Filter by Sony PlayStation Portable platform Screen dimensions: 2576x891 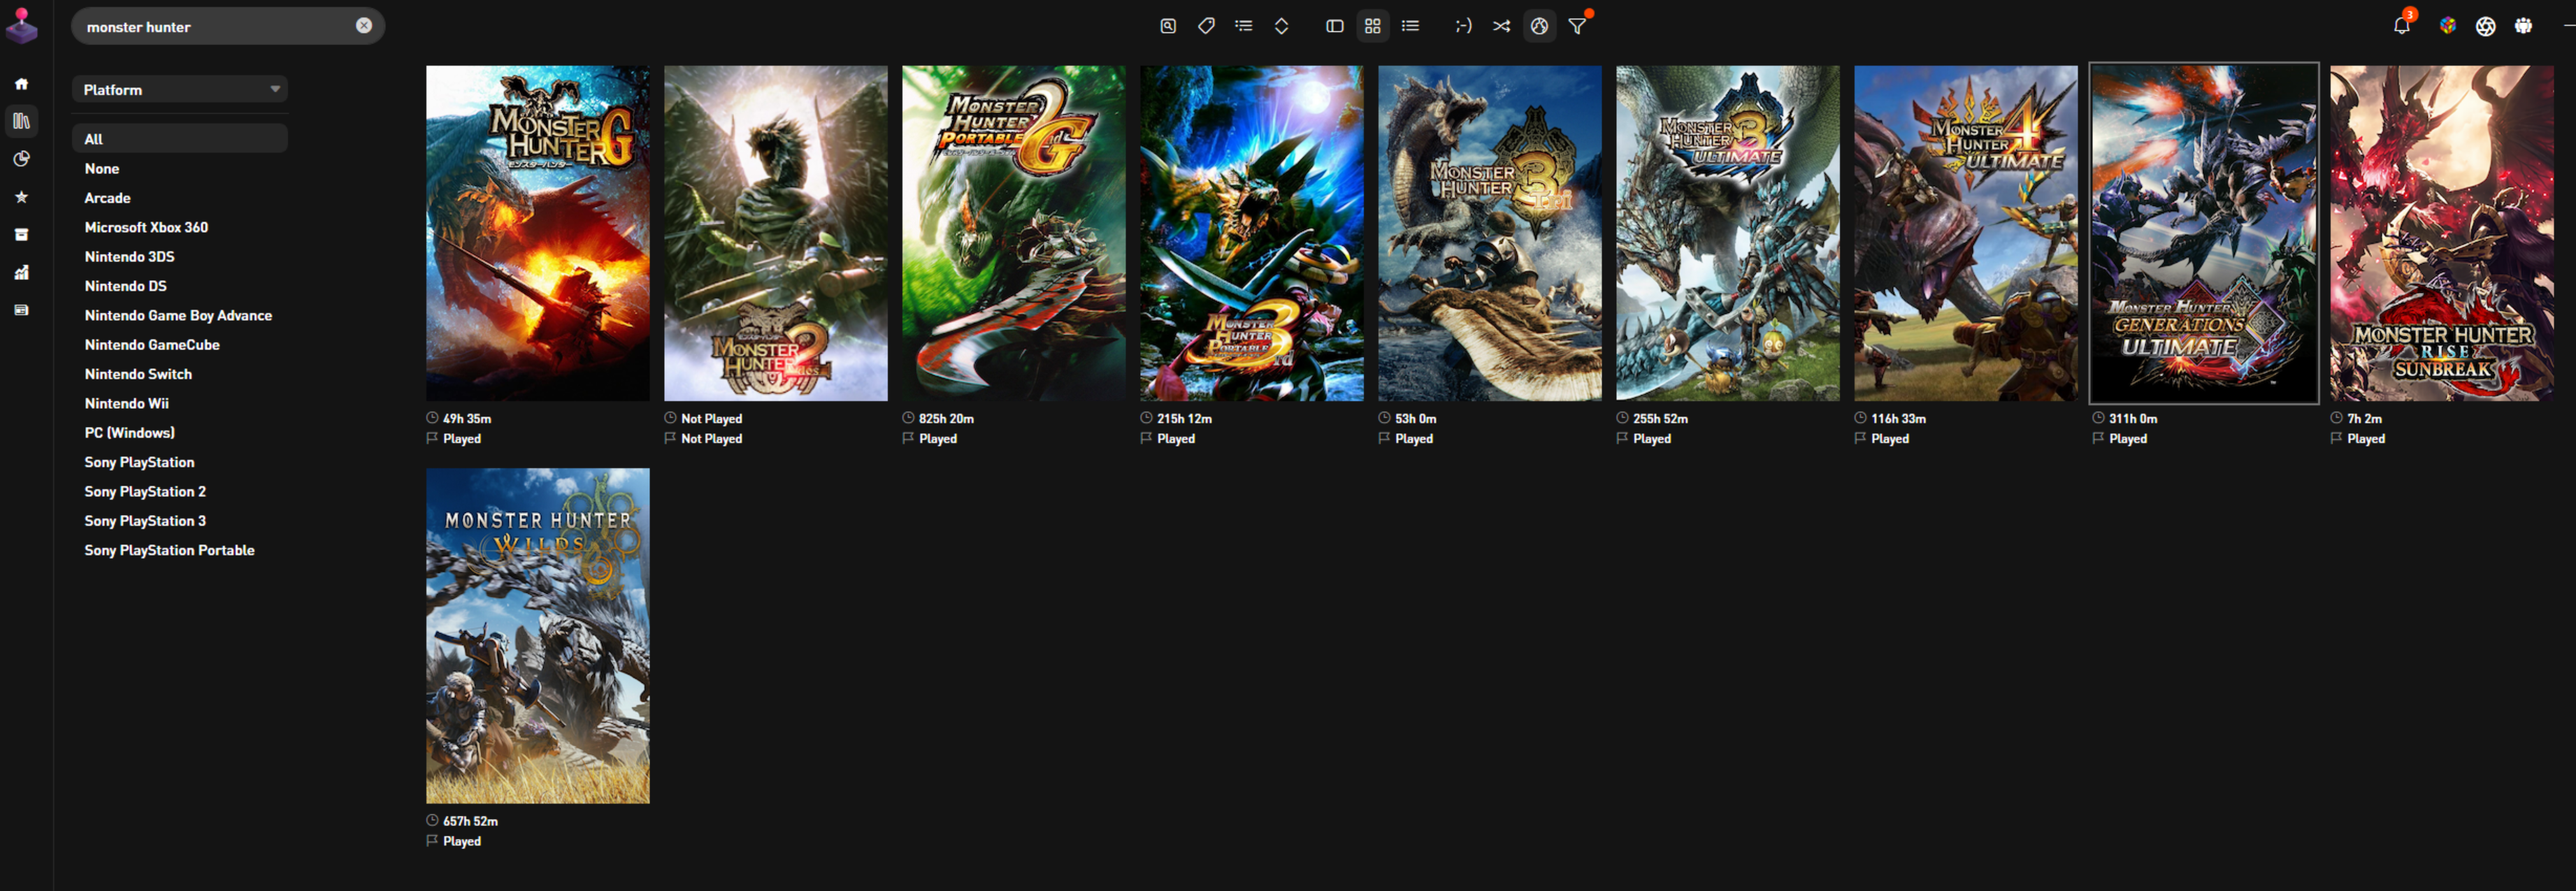[x=169, y=550]
